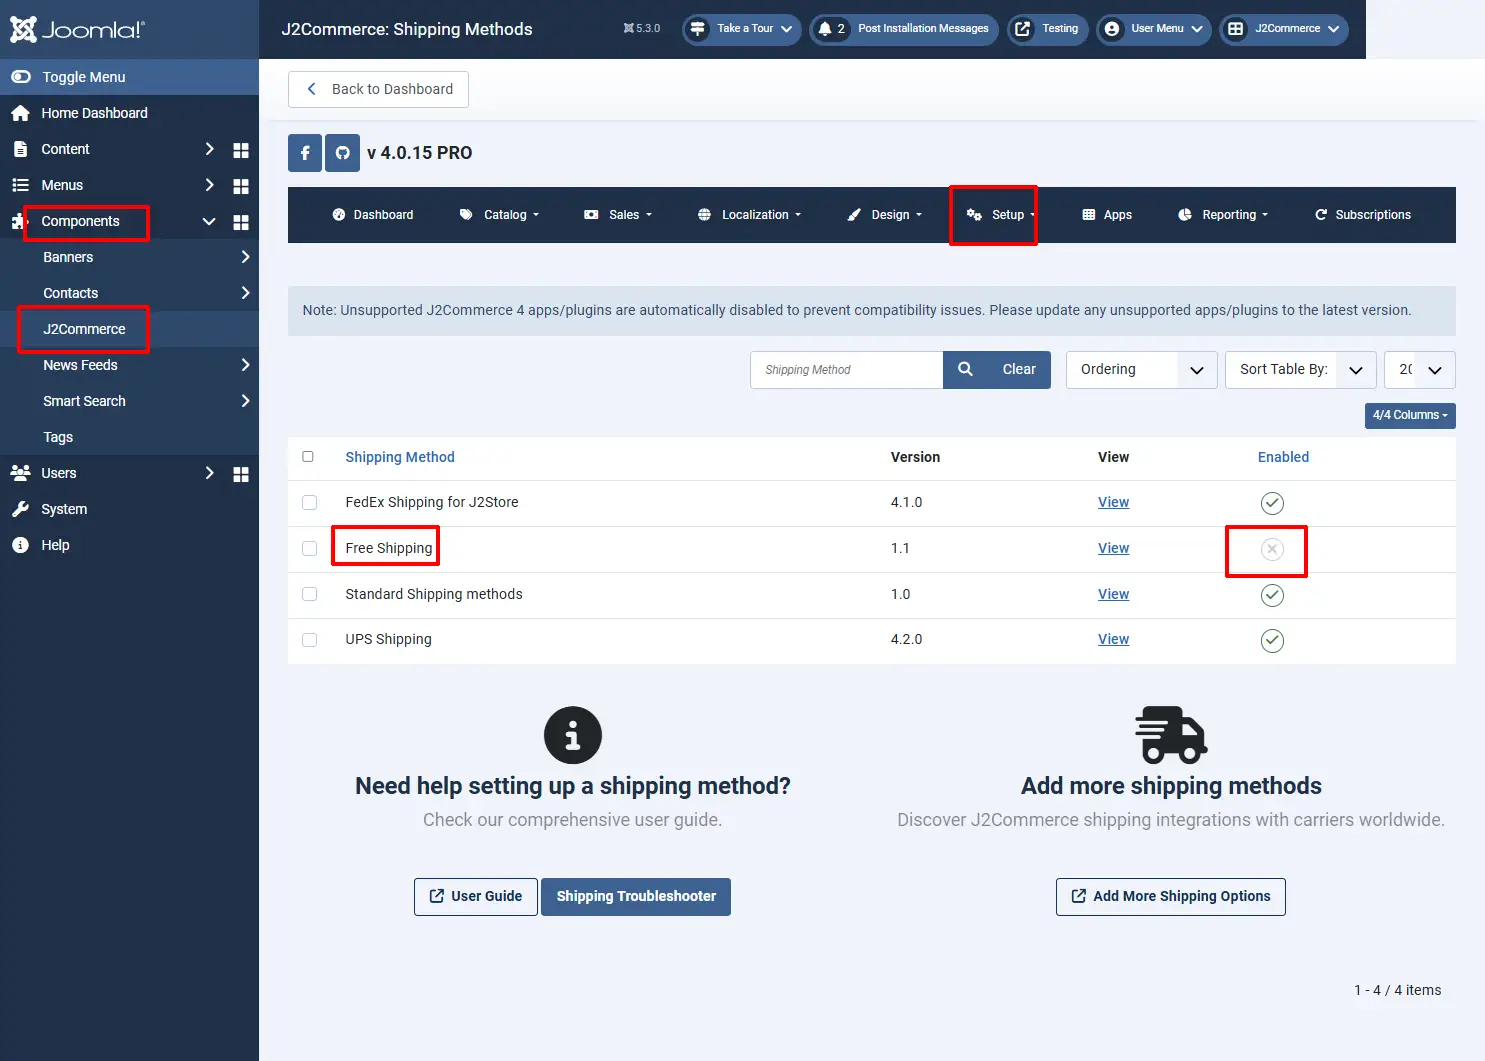
Task: Open Menus dashboard grid icon
Action: pyautogui.click(x=241, y=186)
